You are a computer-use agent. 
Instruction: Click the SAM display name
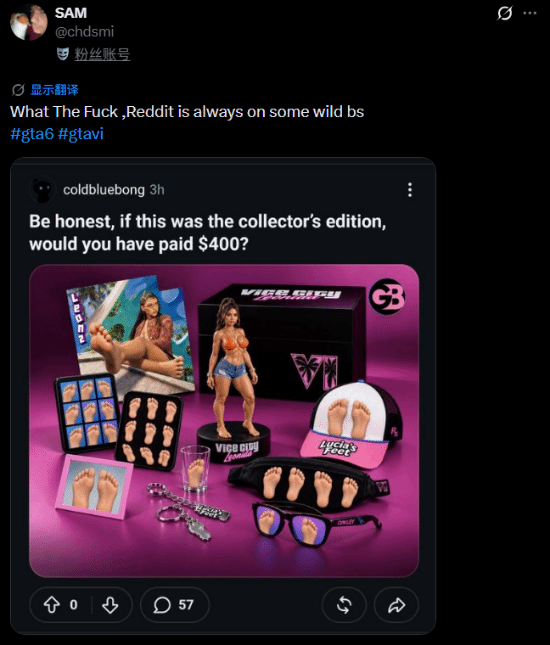coord(71,13)
